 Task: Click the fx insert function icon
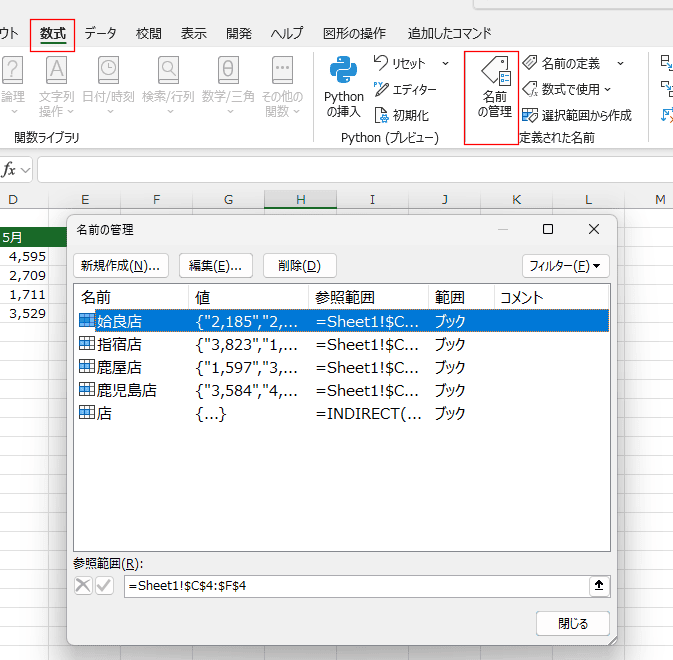(9, 169)
